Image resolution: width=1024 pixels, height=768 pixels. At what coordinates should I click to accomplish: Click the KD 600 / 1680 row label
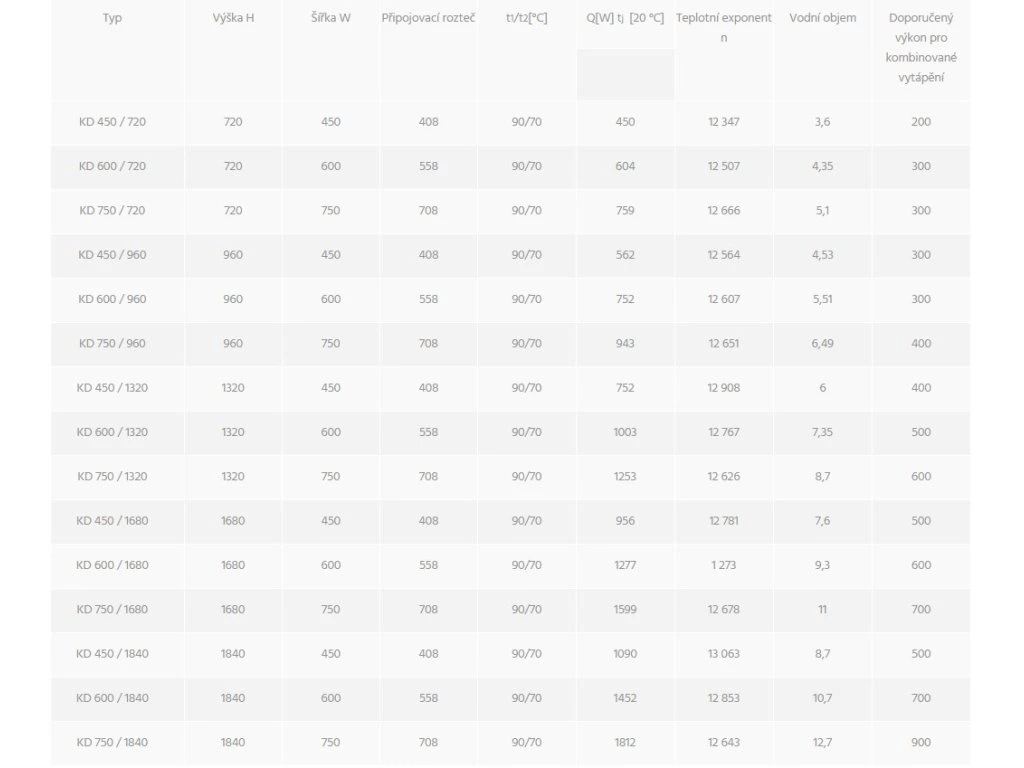[x=112, y=565]
